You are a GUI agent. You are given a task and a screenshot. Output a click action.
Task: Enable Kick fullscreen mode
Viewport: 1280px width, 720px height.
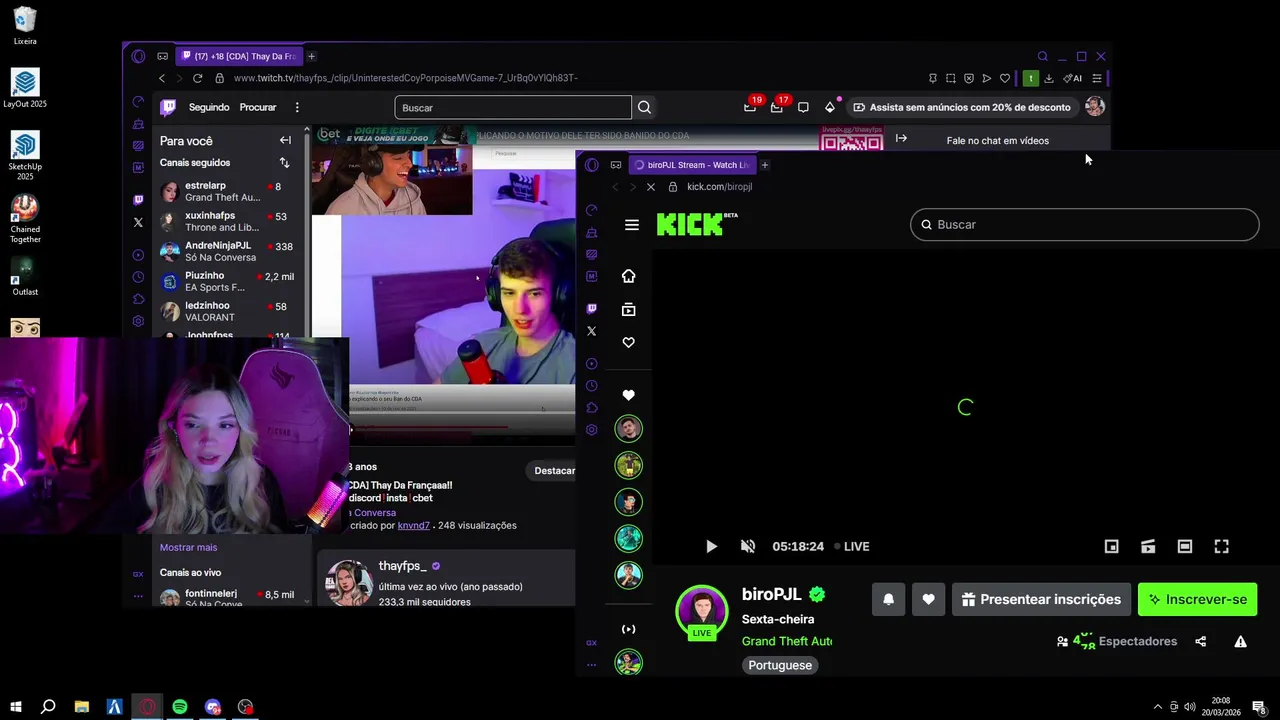(x=1221, y=546)
